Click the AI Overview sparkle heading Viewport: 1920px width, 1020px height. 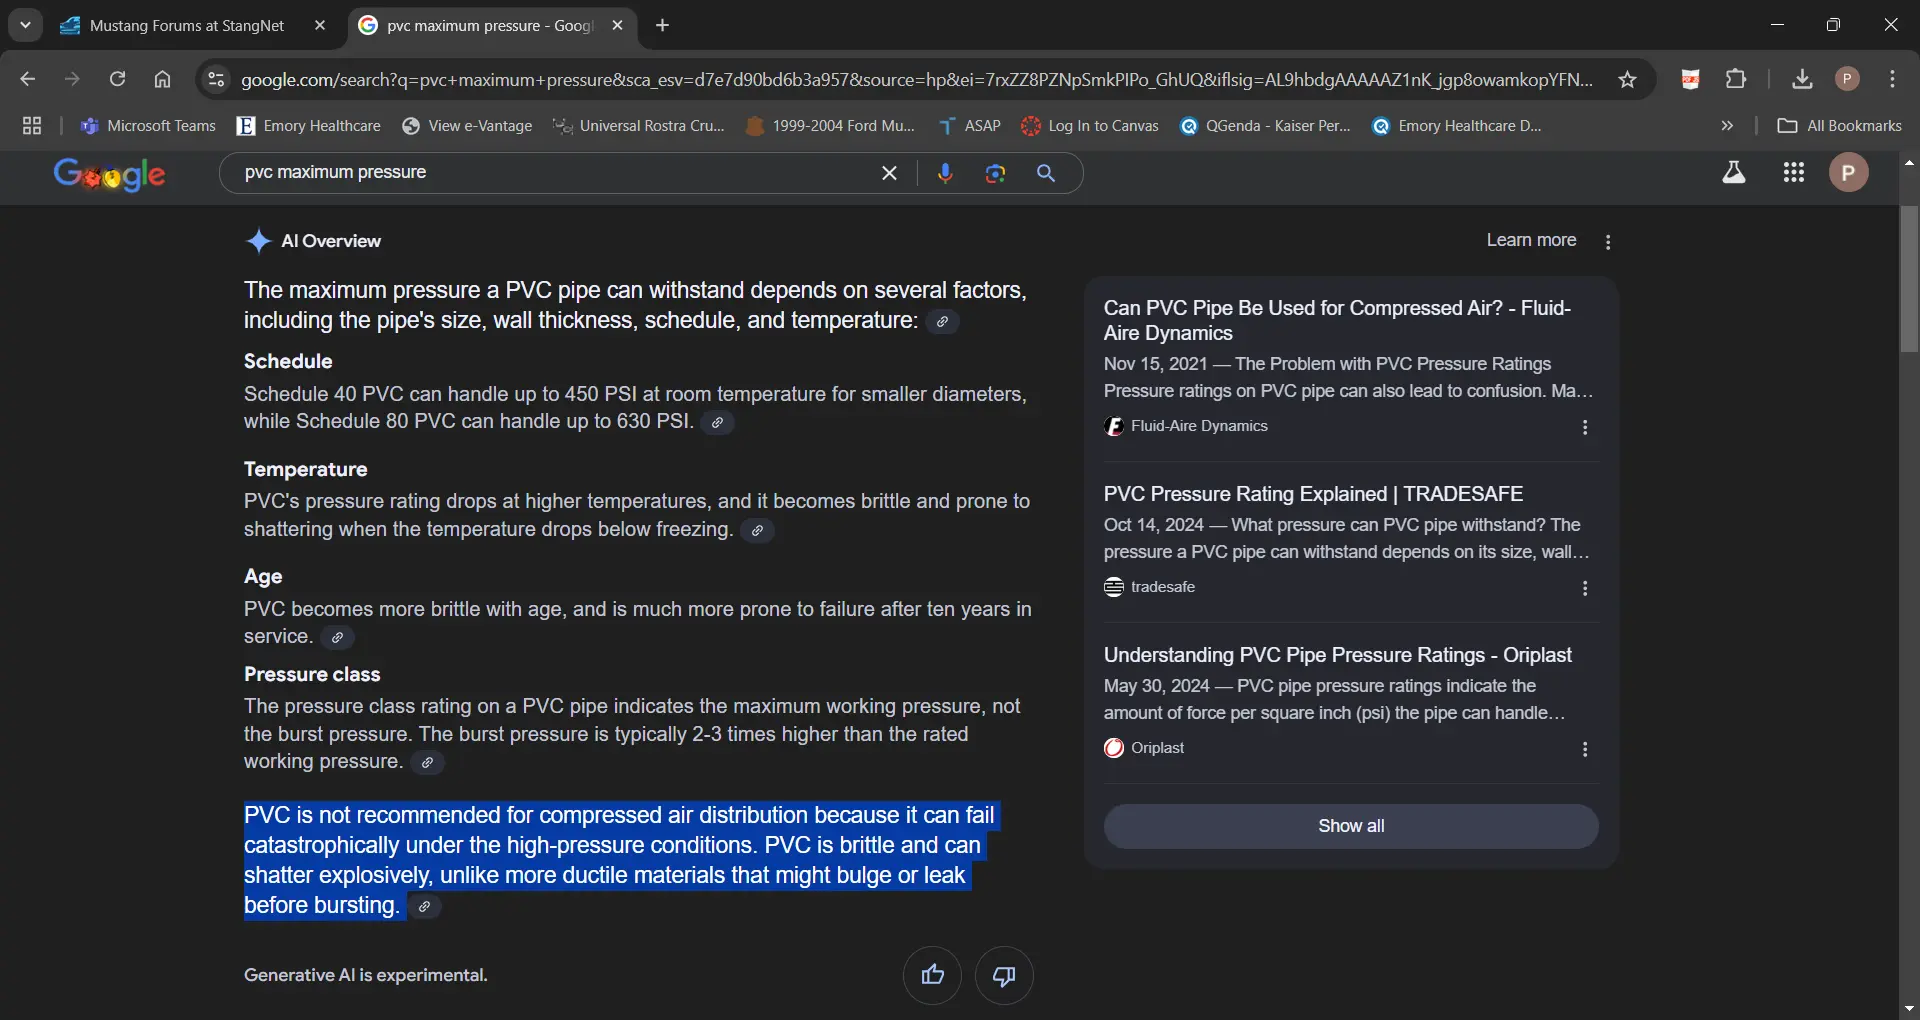coord(313,241)
